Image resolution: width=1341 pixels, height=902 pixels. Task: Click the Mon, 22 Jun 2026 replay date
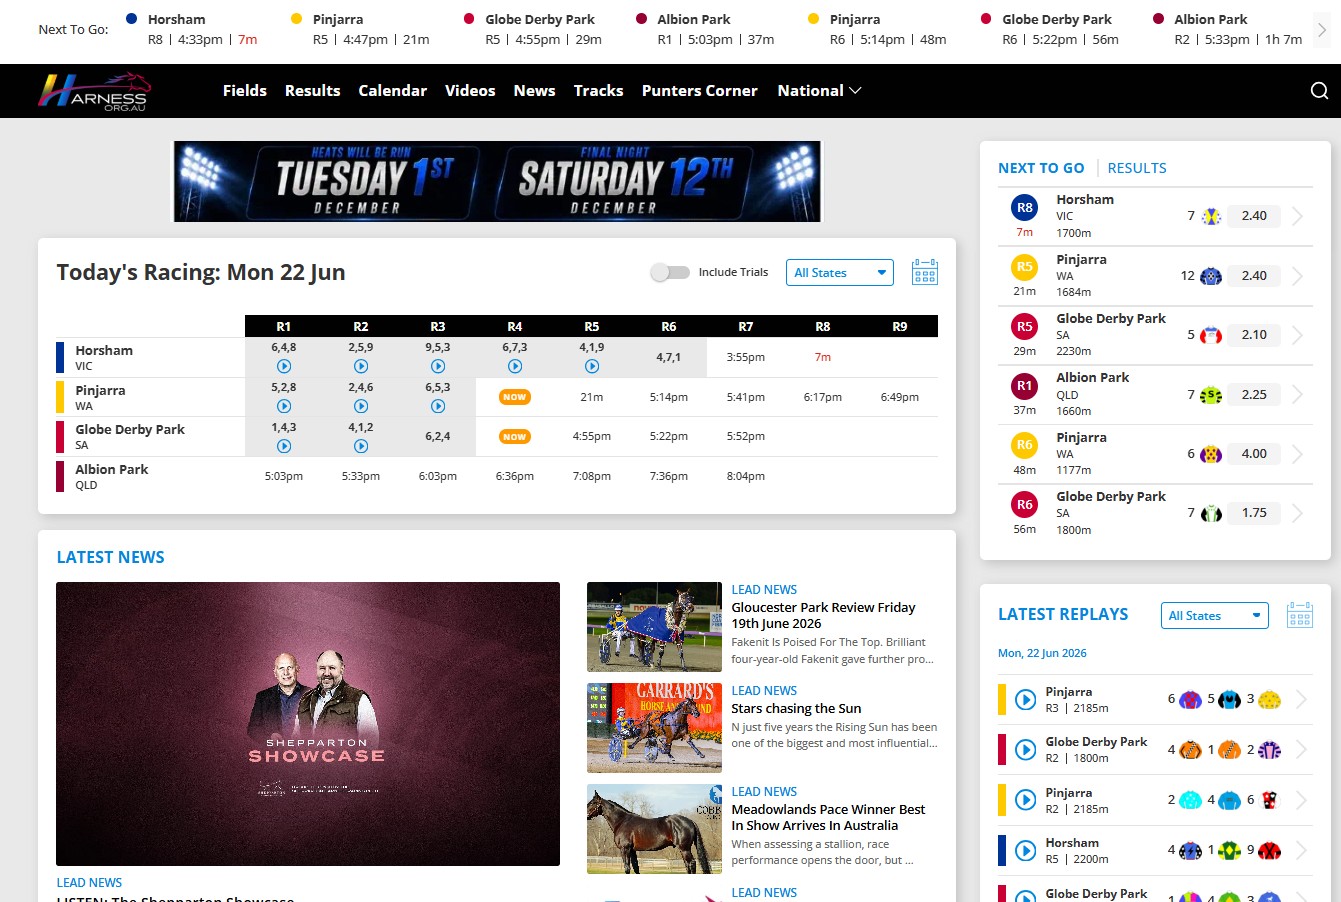[x=1042, y=653]
